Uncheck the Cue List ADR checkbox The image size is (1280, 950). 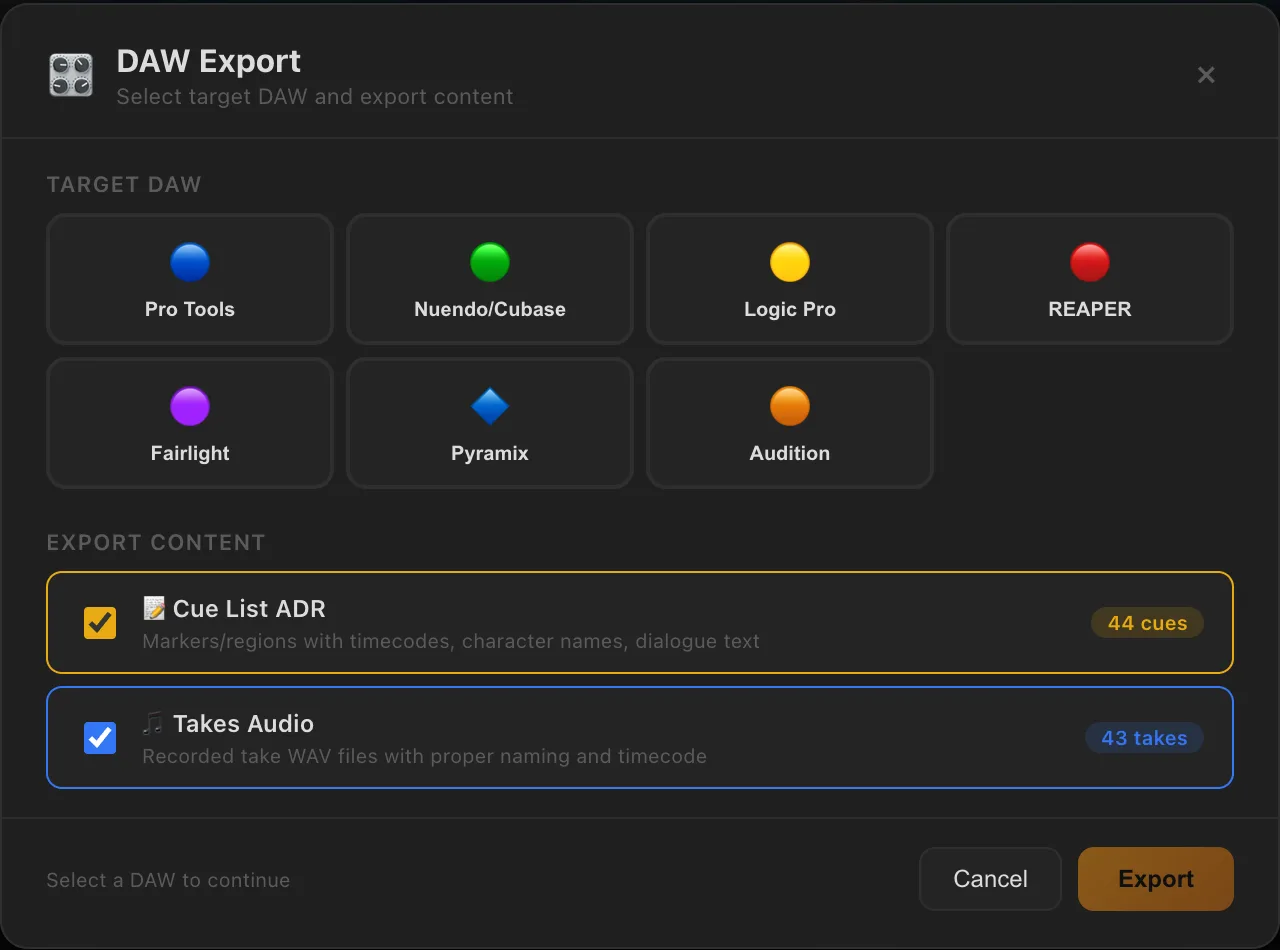click(100, 623)
